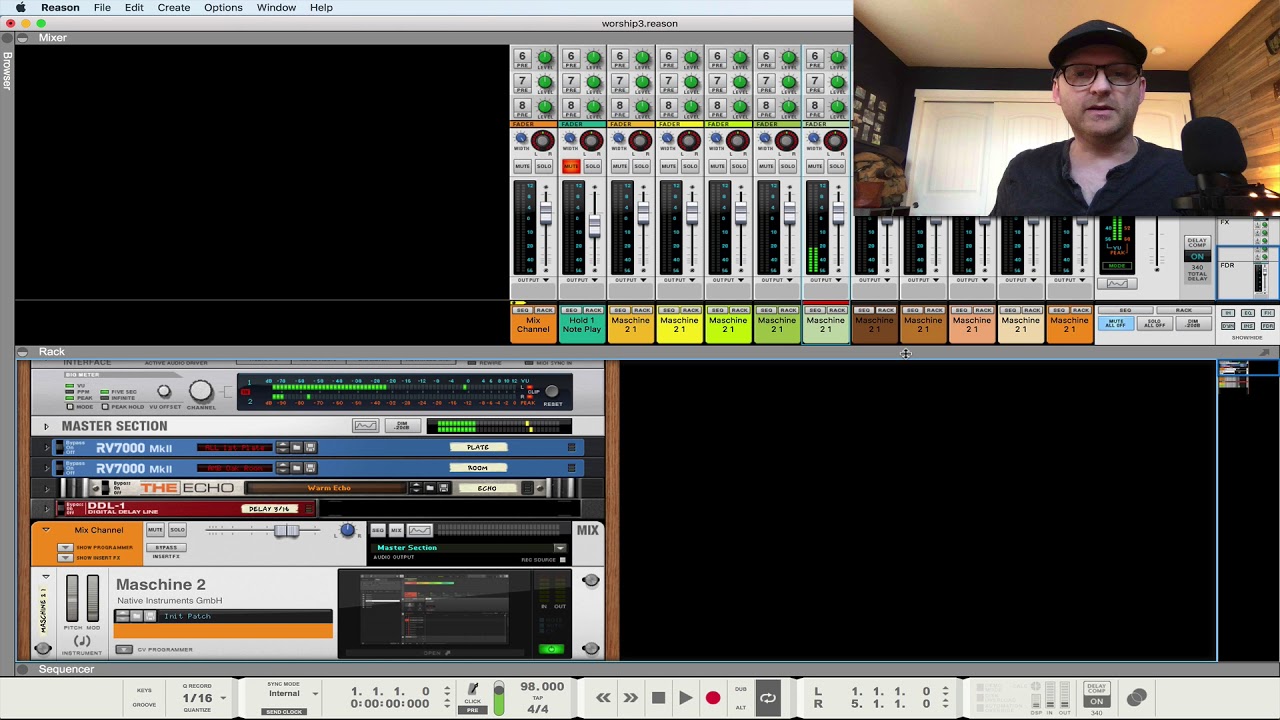
Task: Click Show Insert FX arrow on Mix Channel
Action: 65,557
